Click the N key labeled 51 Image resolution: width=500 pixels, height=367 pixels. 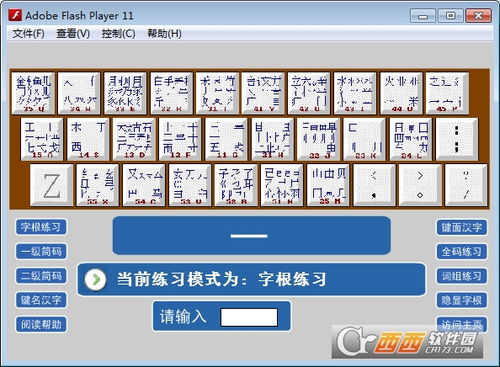[x=282, y=185]
